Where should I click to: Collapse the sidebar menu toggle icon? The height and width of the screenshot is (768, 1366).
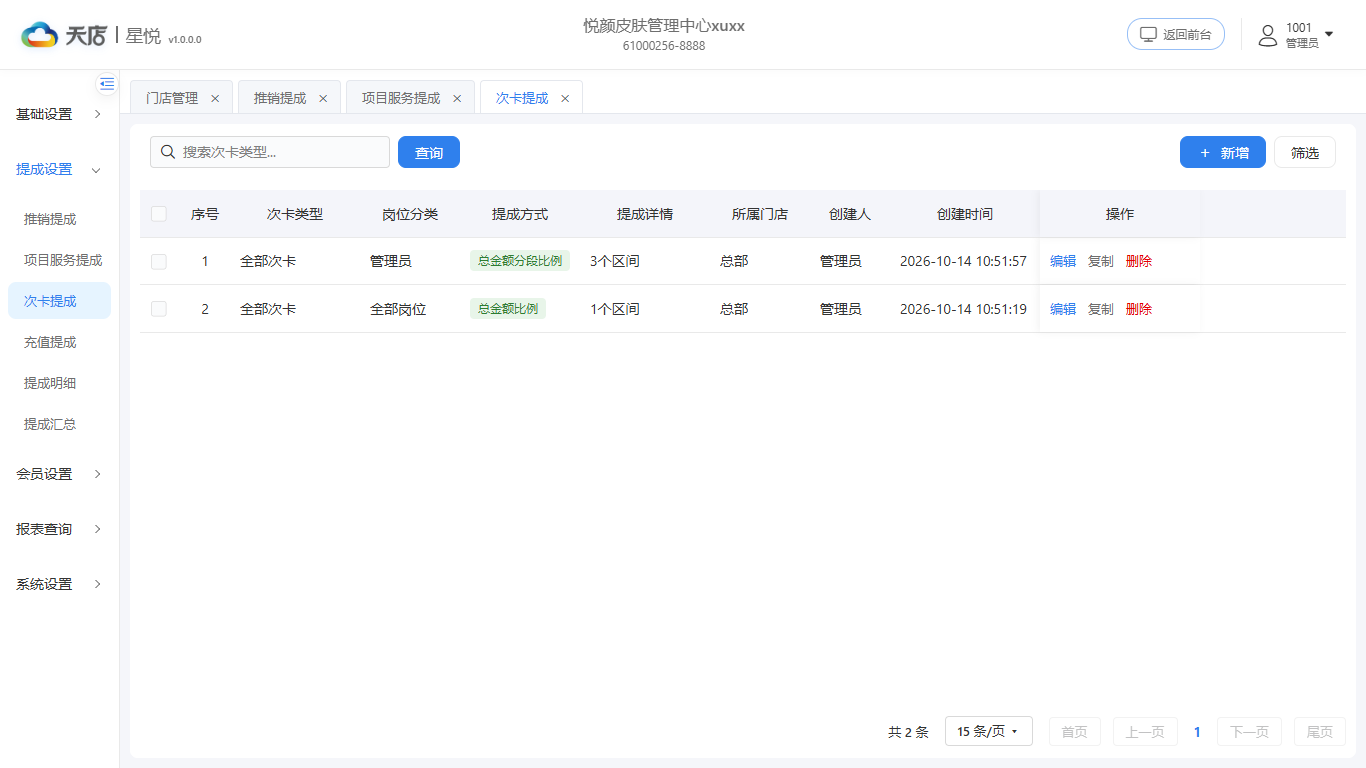tap(107, 83)
